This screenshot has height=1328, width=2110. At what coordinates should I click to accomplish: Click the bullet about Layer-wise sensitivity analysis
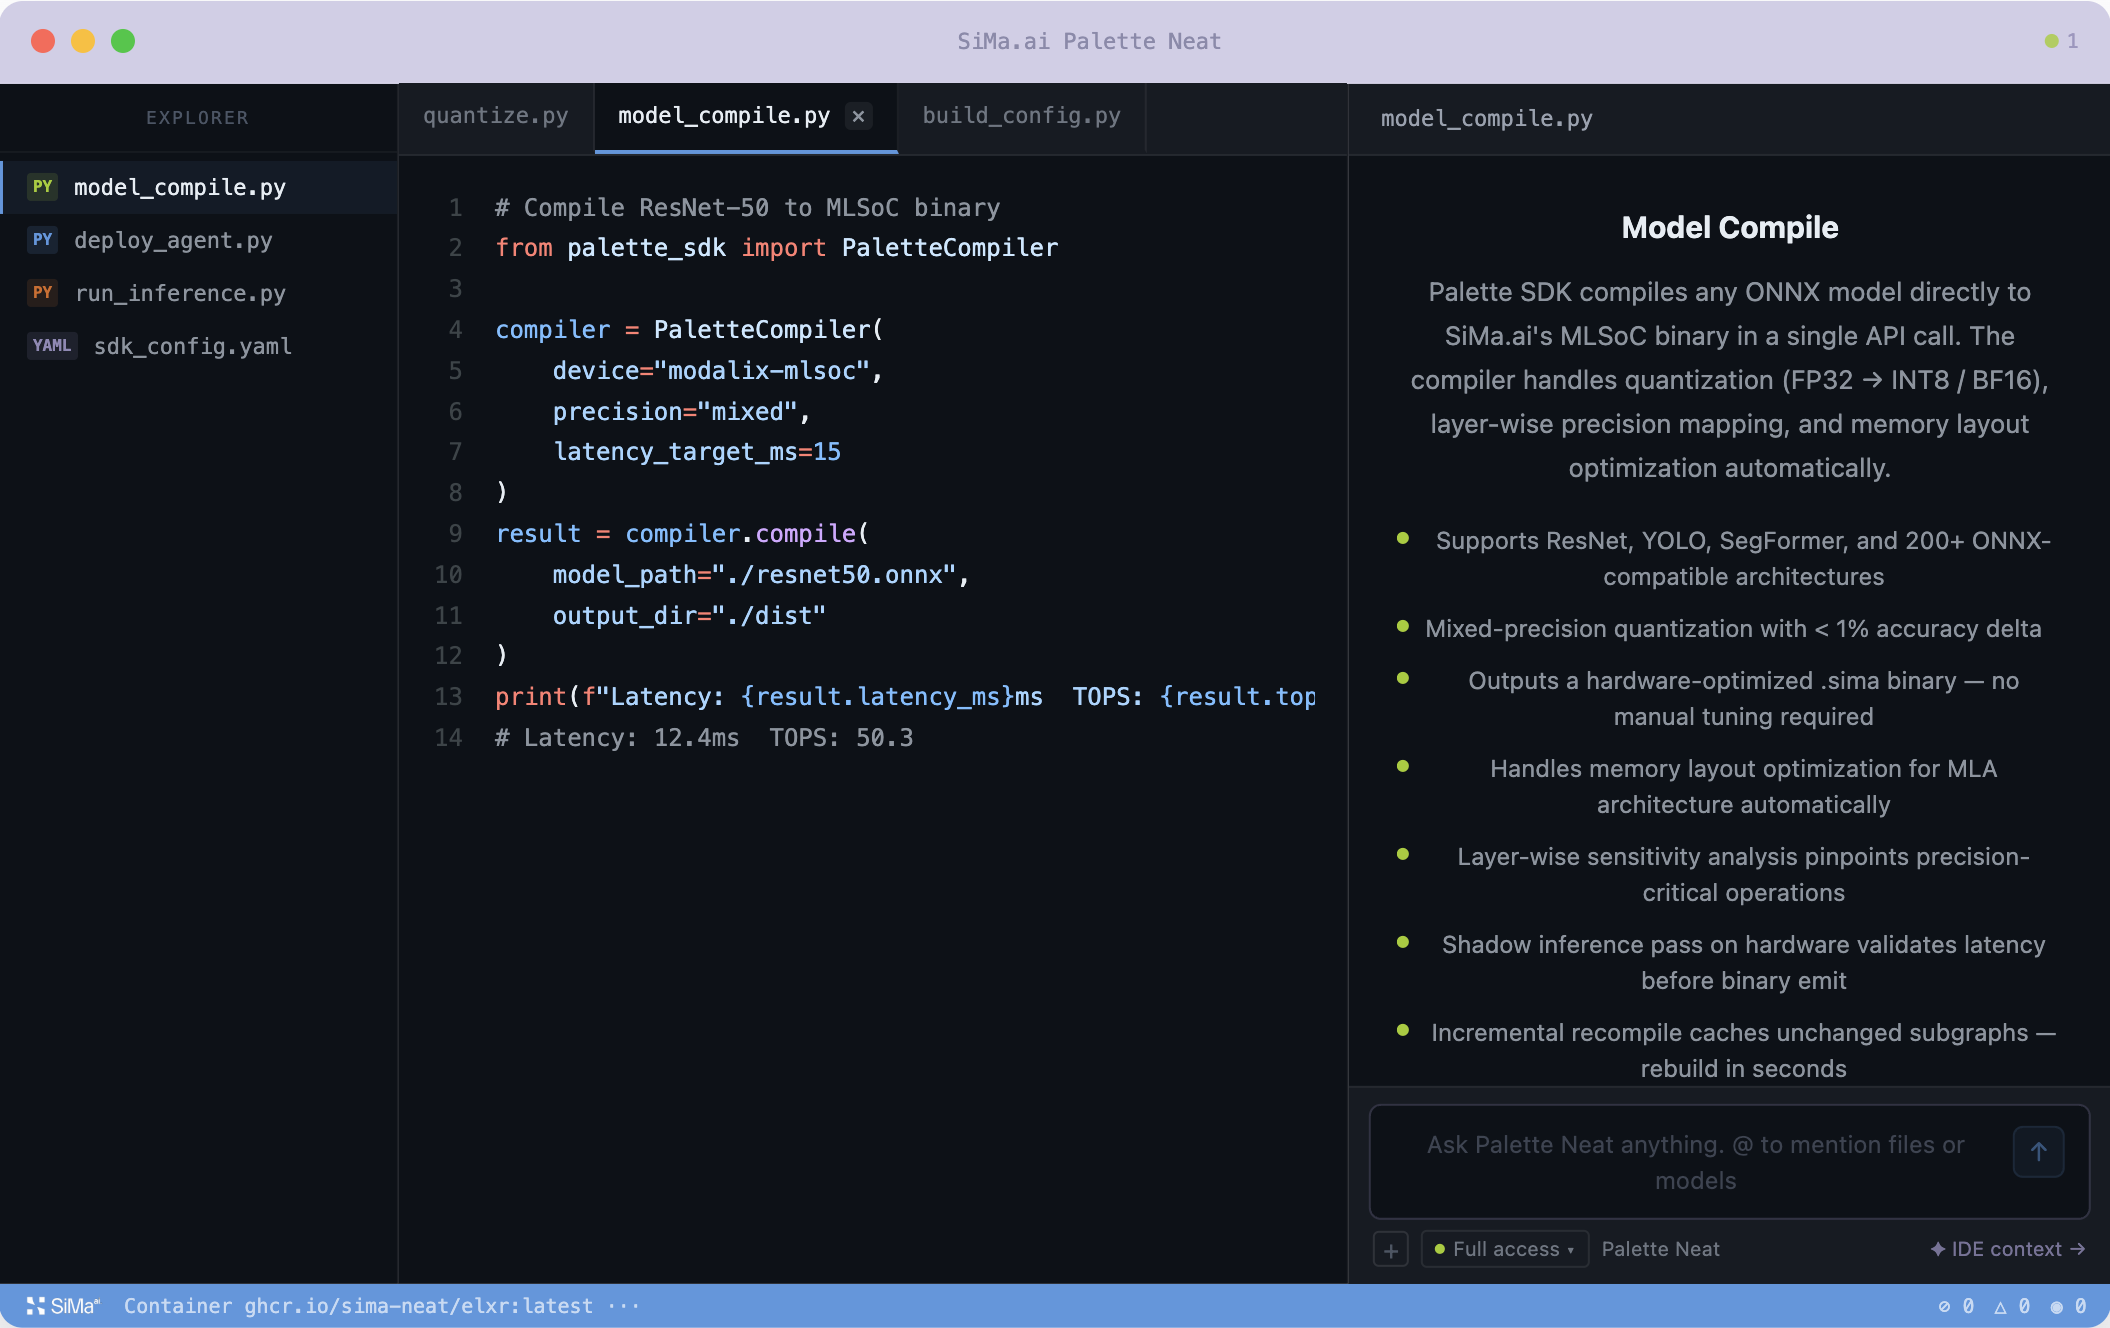coord(1743,875)
